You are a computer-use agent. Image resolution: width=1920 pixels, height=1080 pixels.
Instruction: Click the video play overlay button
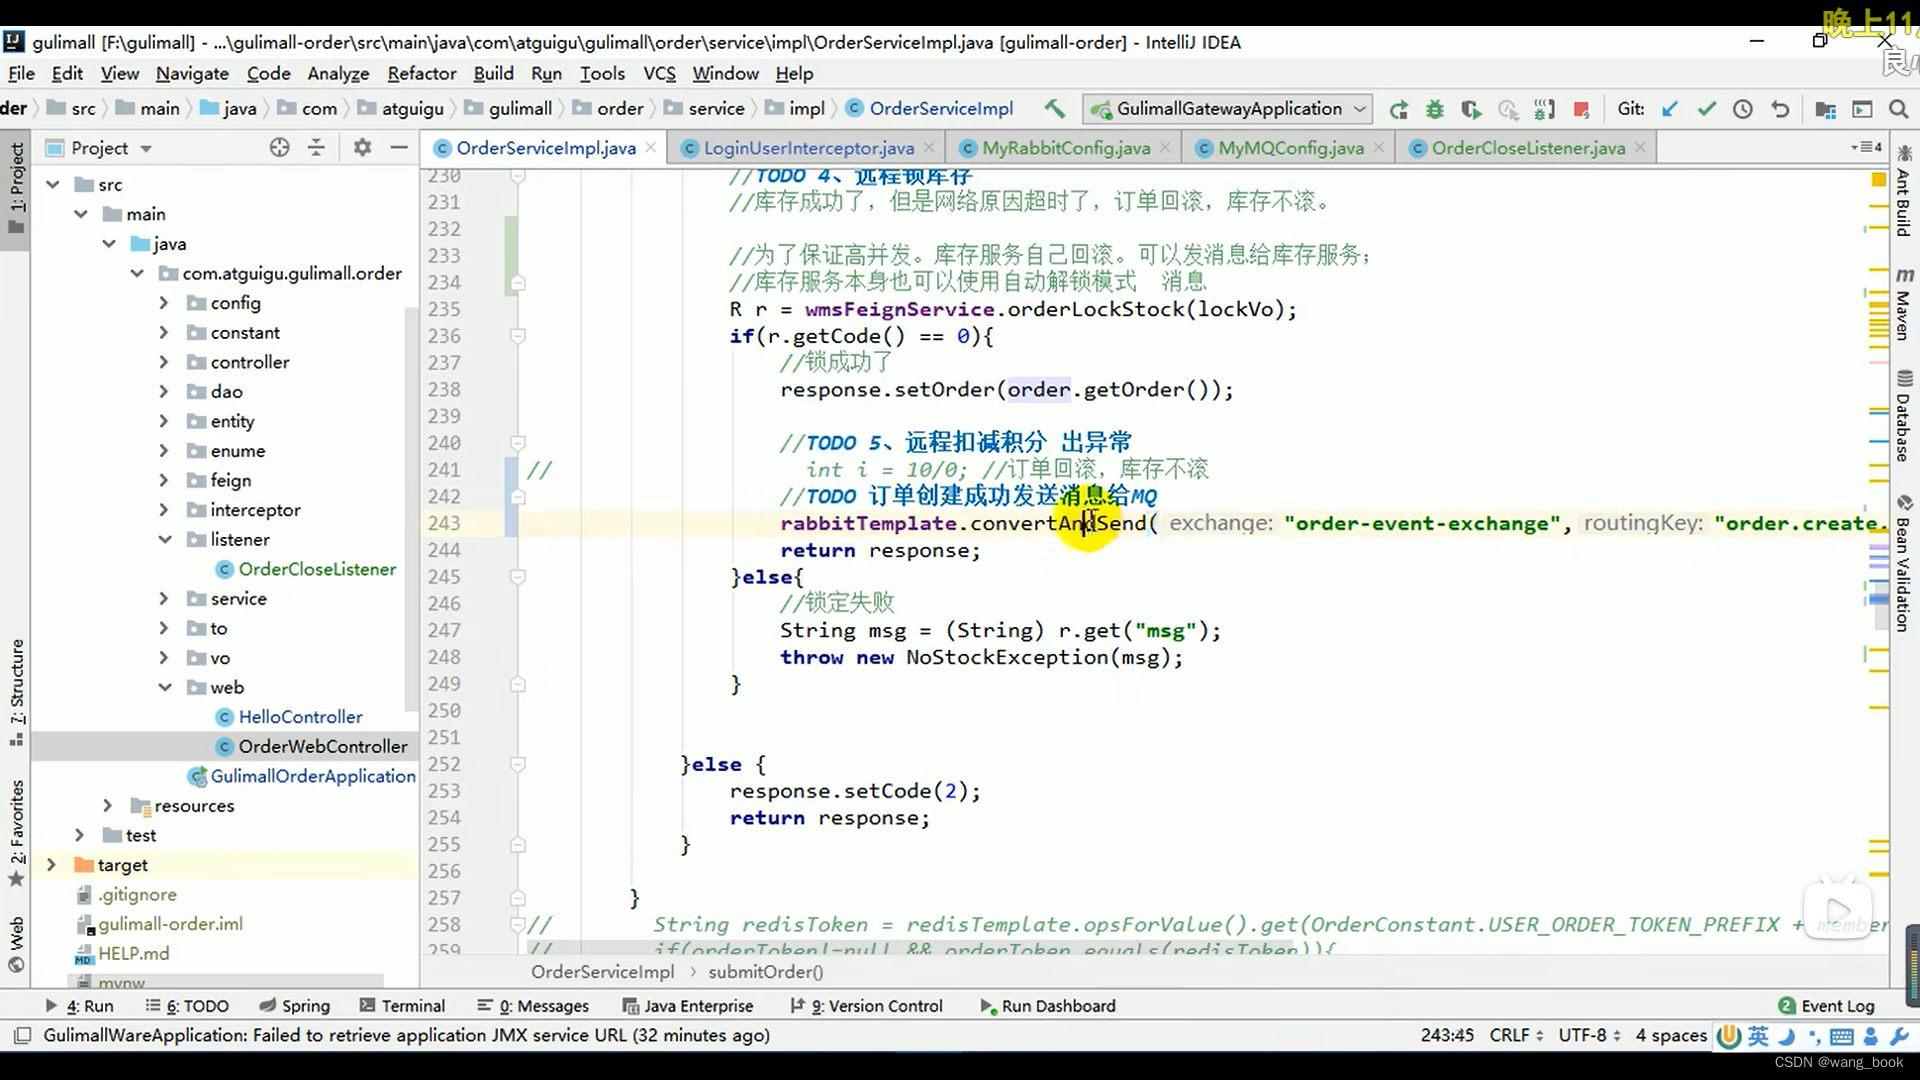point(1838,910)
